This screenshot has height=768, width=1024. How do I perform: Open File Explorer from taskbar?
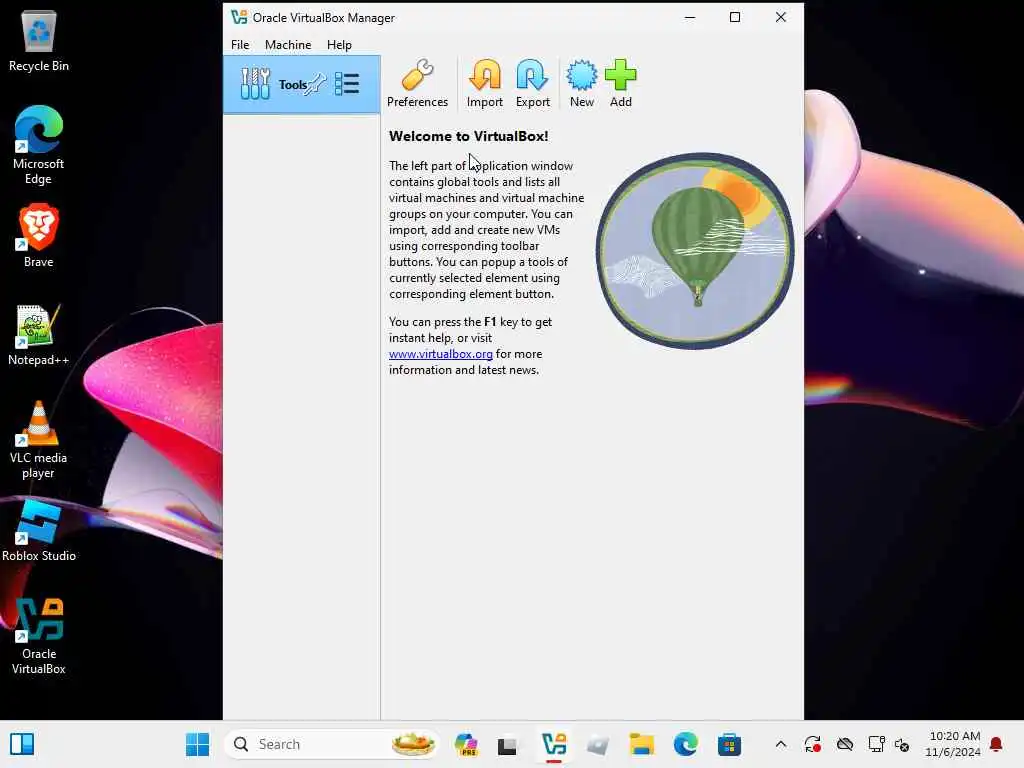click(641, 744)
